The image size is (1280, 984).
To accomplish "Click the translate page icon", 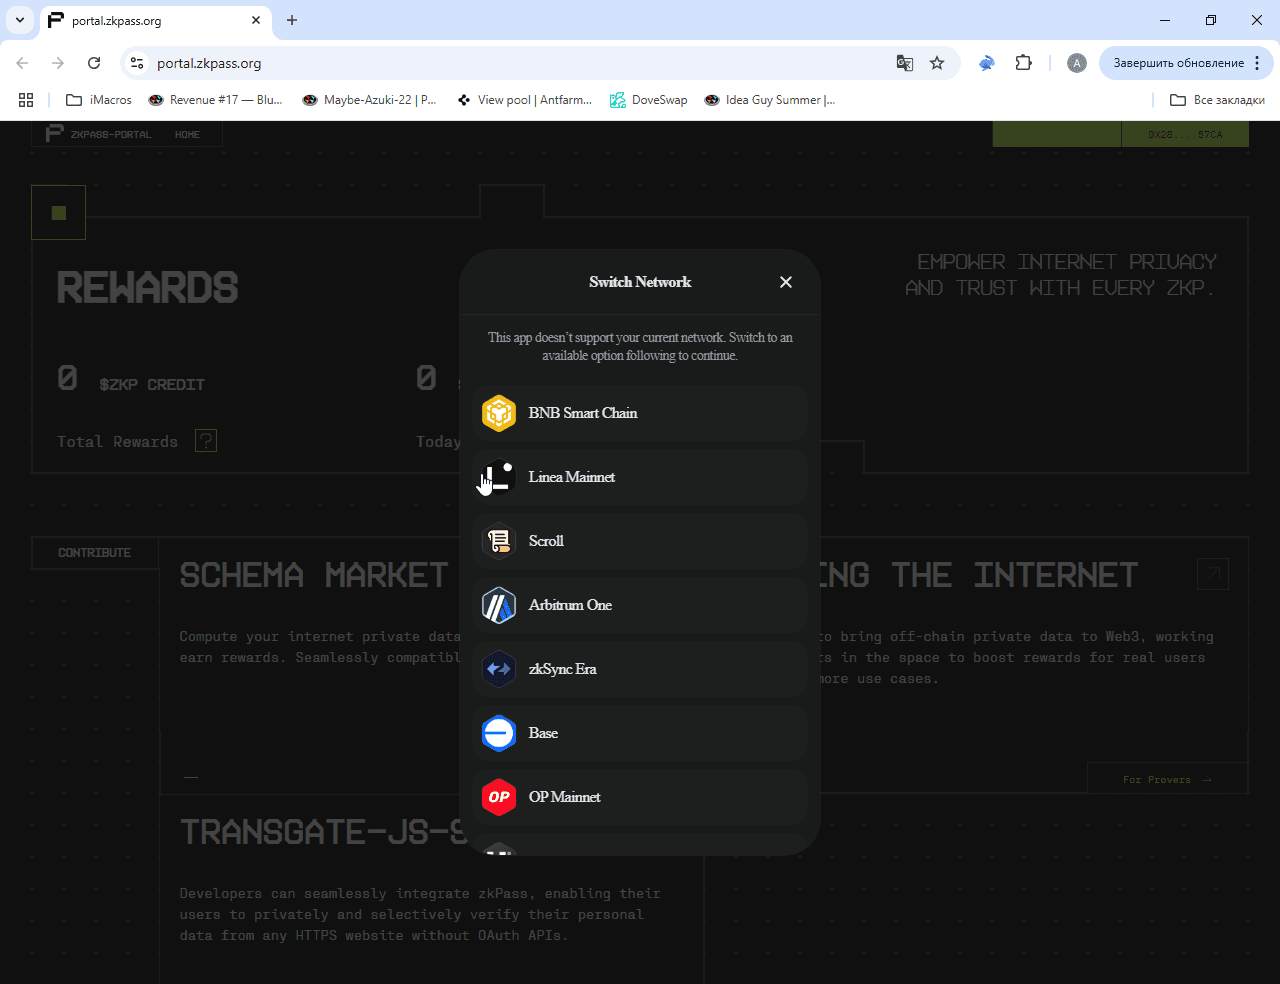I will [905, 63].
